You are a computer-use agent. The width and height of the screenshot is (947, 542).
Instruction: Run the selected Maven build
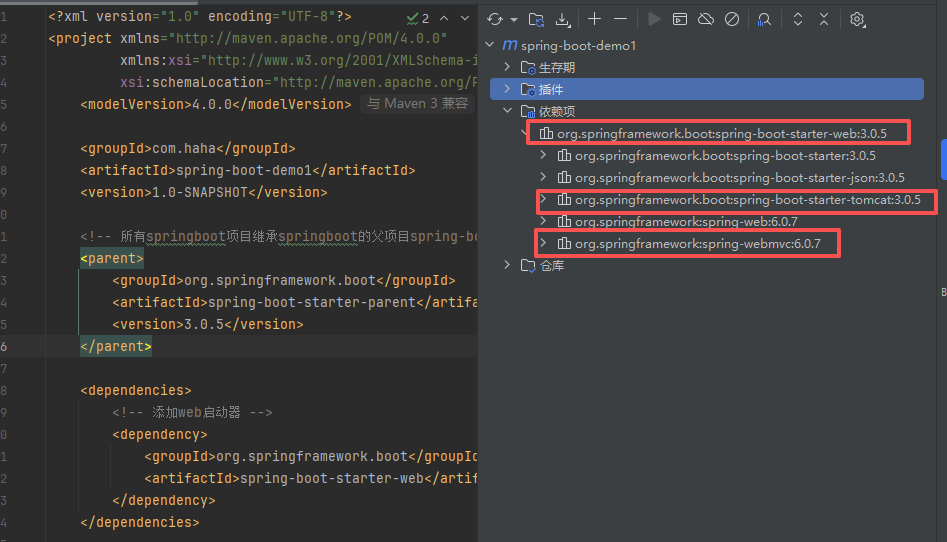click(653, 19)
